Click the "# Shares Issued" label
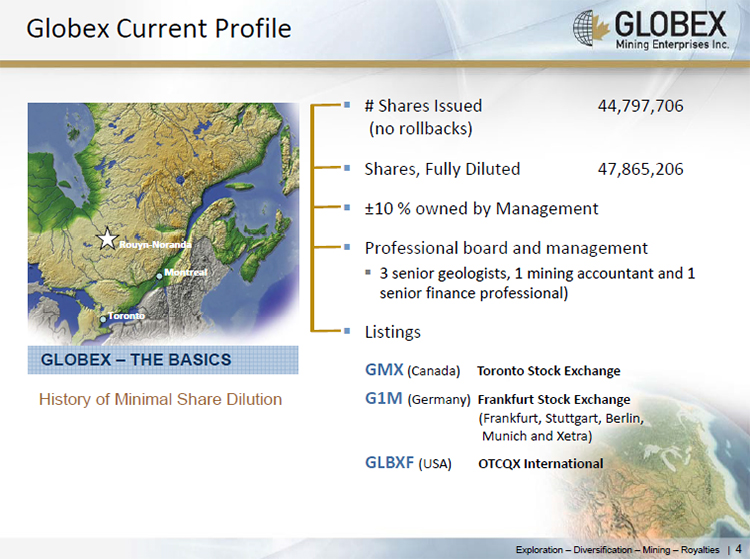 point(423,106)
